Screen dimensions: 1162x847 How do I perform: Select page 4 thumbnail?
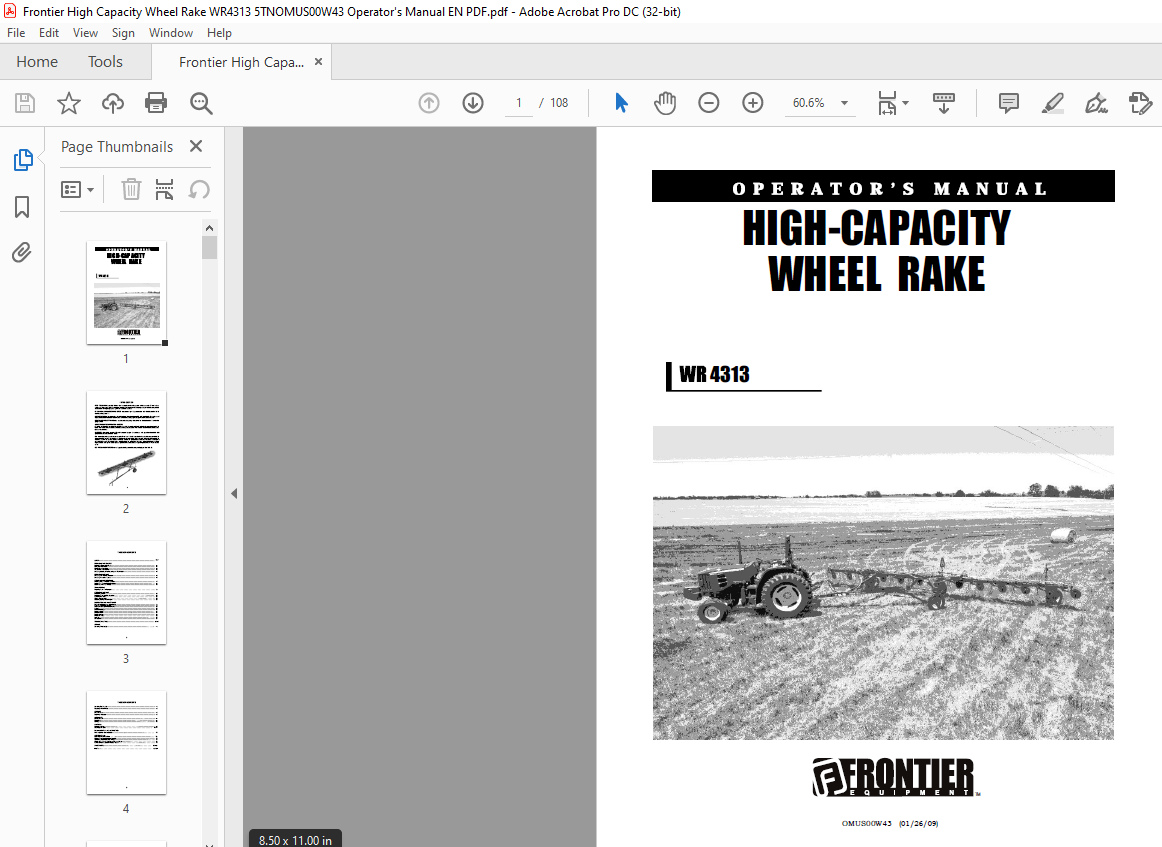click(x=127, y=743)
